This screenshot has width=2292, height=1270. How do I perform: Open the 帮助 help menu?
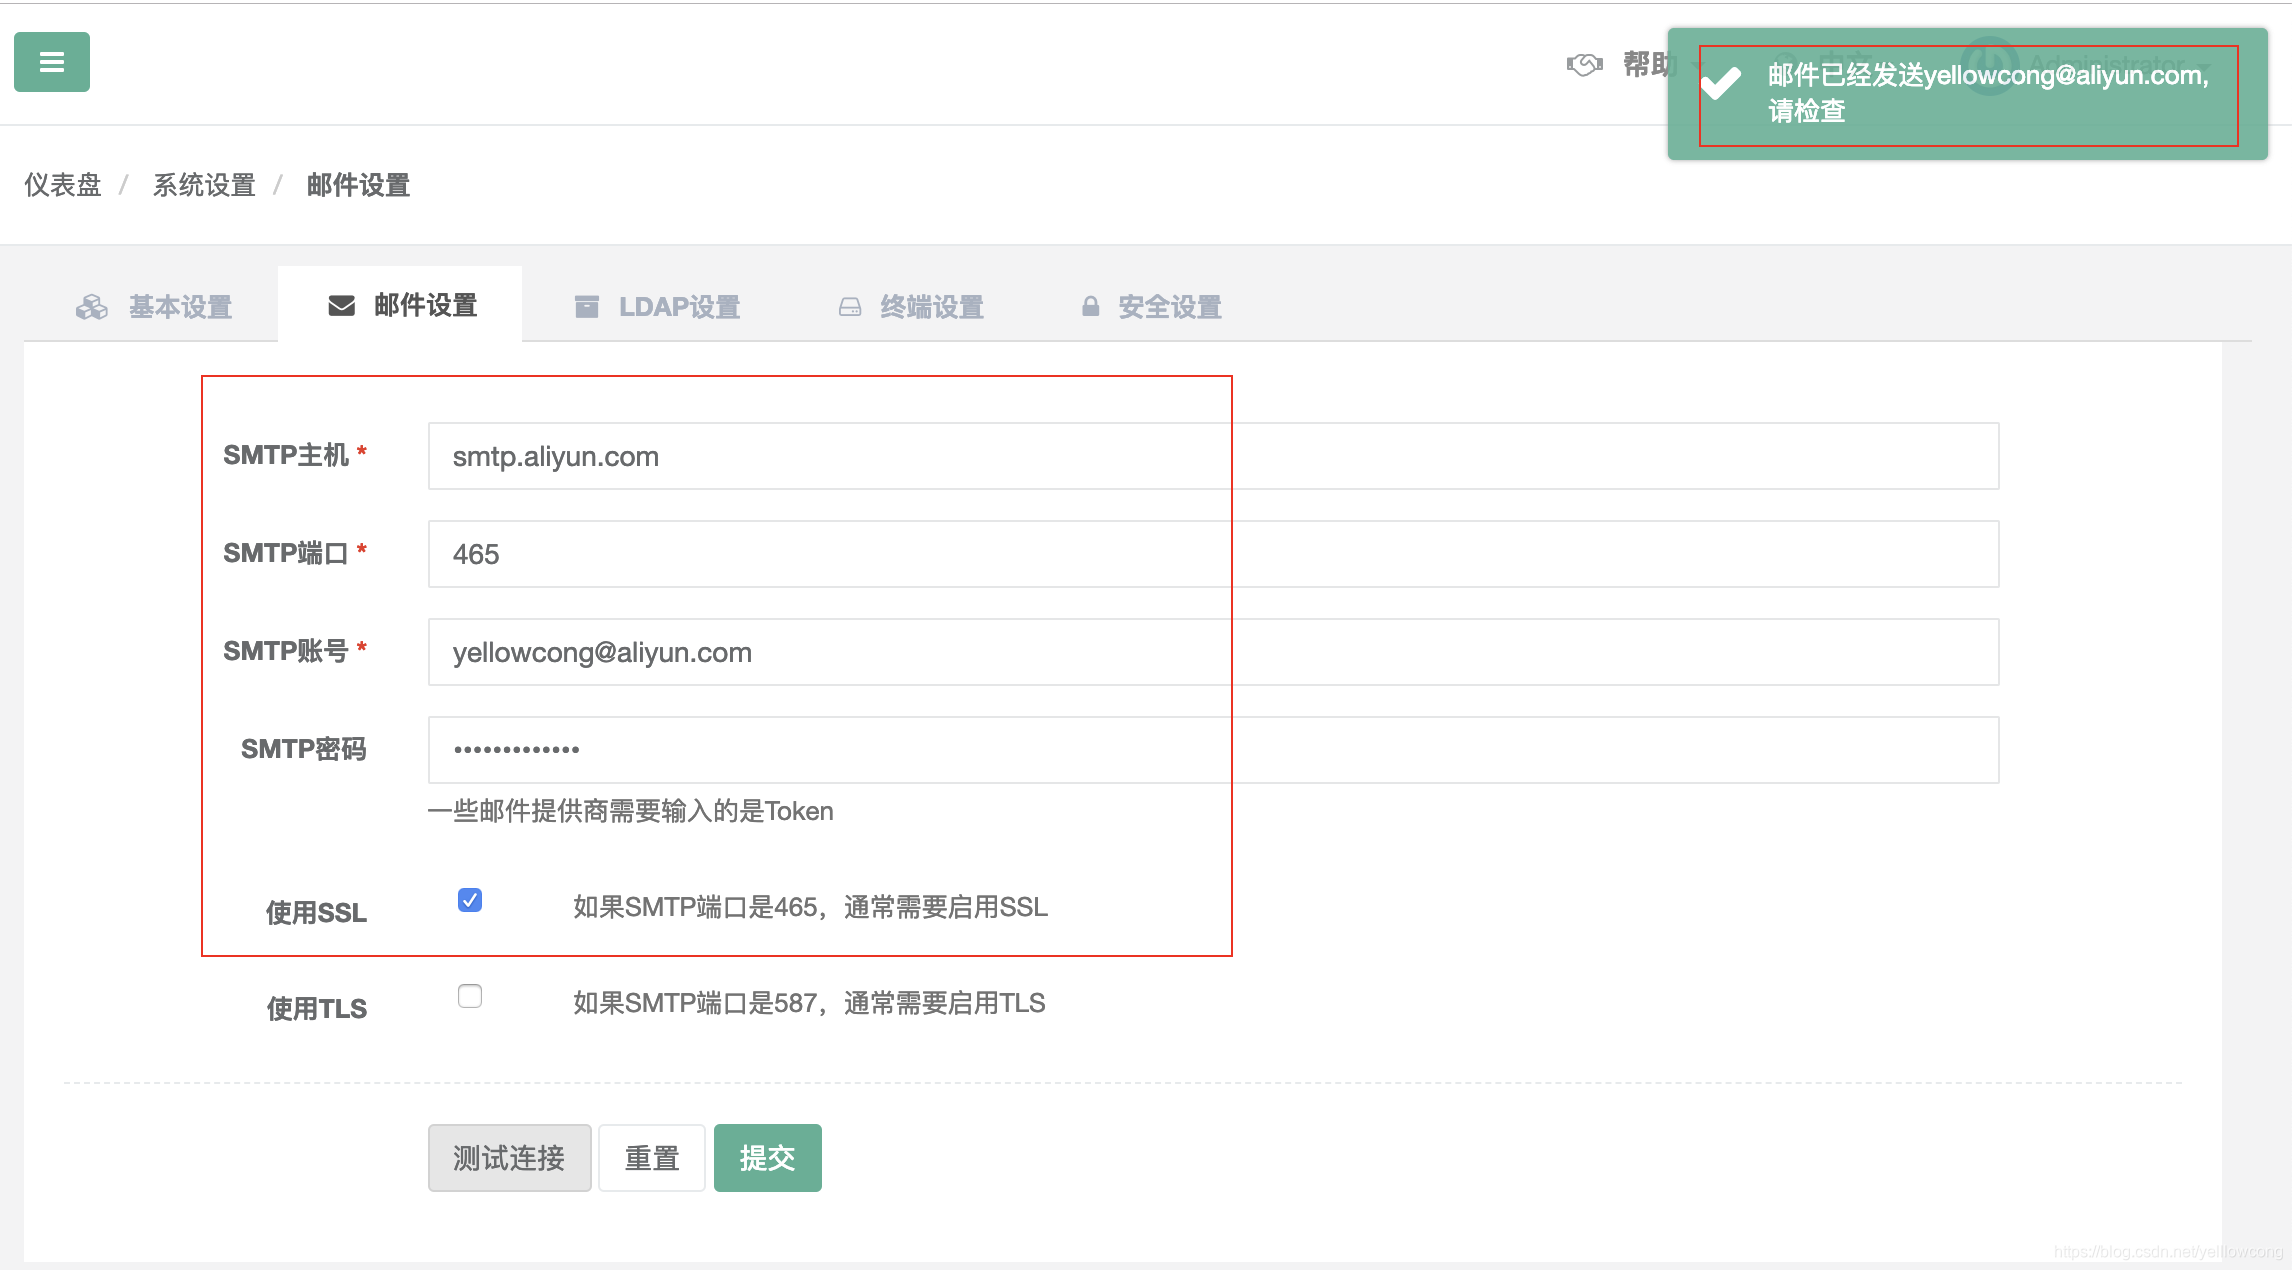1649,65
